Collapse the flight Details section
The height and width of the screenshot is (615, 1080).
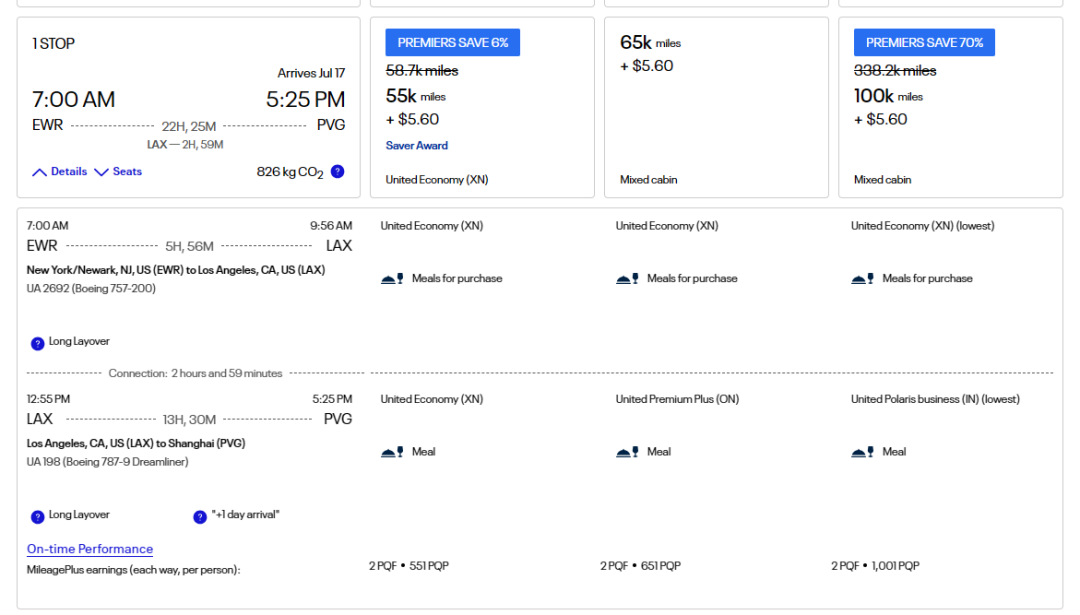click(60, 172)
